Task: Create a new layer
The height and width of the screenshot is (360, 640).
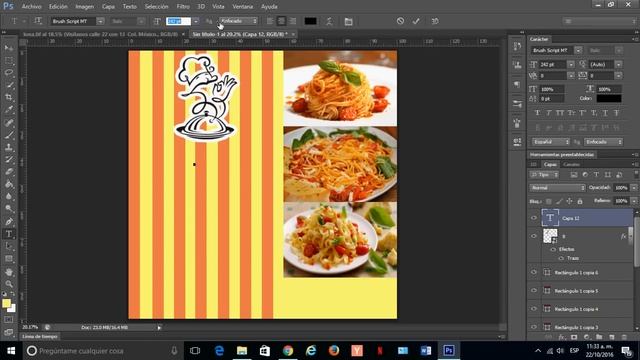Action: pos(611,337)
